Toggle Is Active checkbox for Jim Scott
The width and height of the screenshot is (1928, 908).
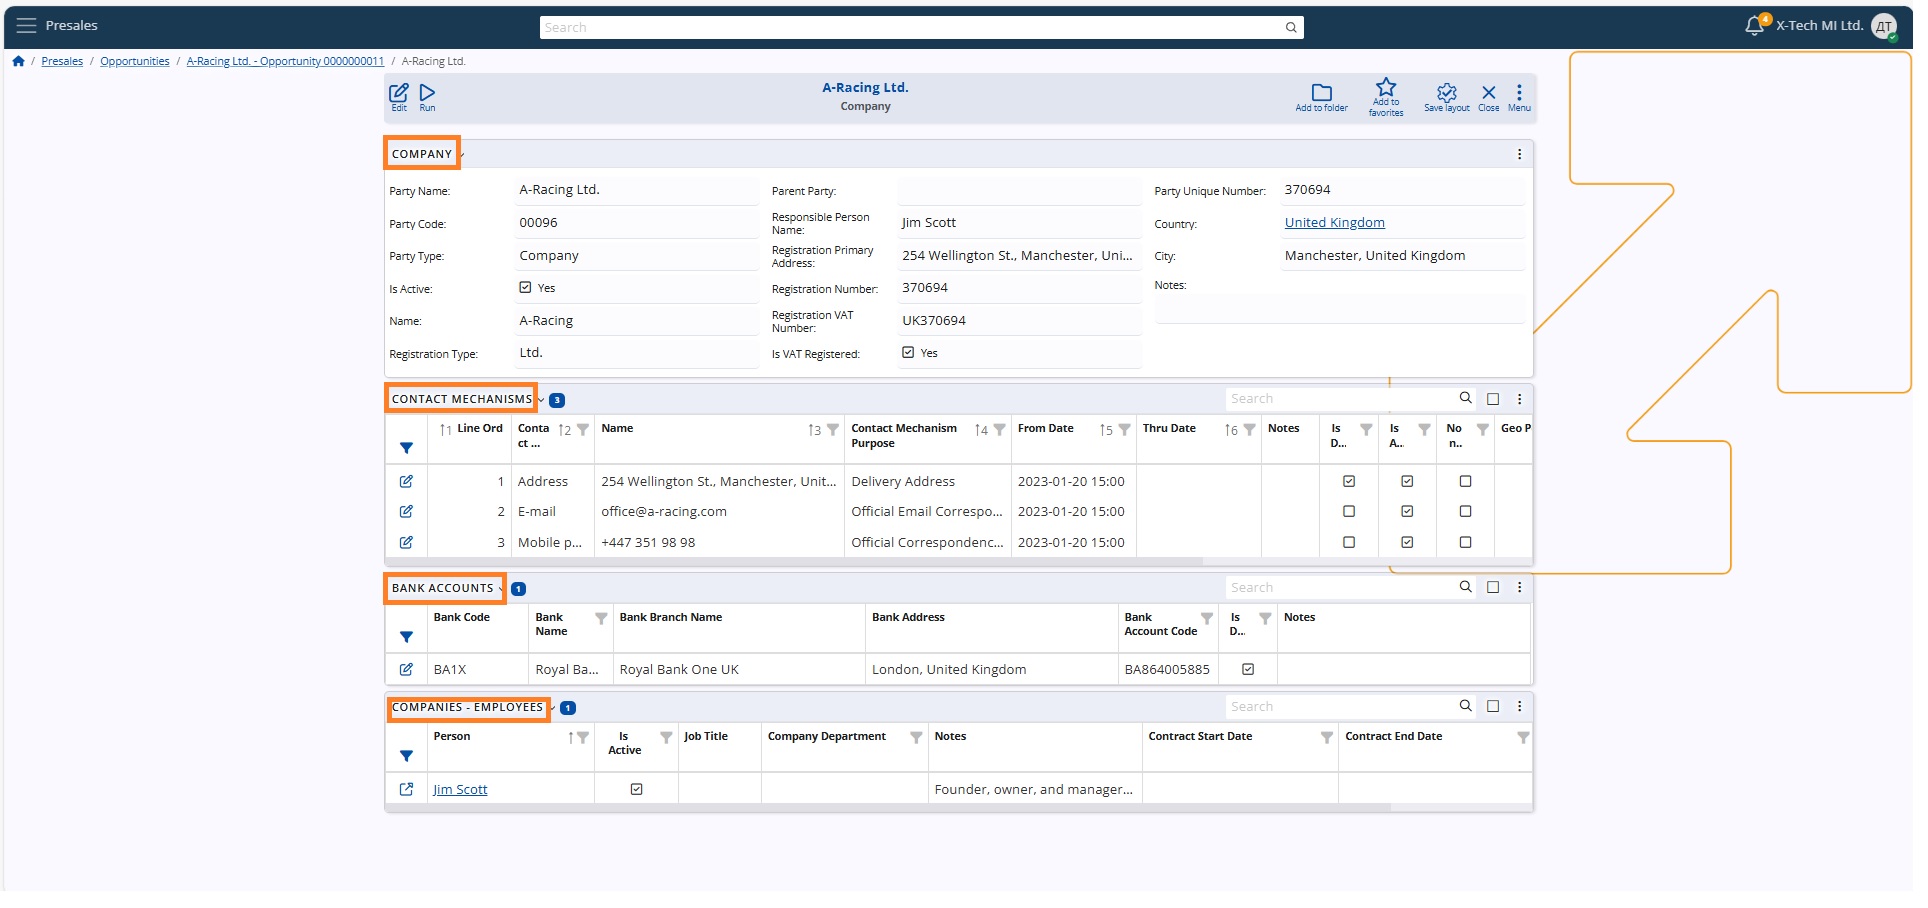636,790
